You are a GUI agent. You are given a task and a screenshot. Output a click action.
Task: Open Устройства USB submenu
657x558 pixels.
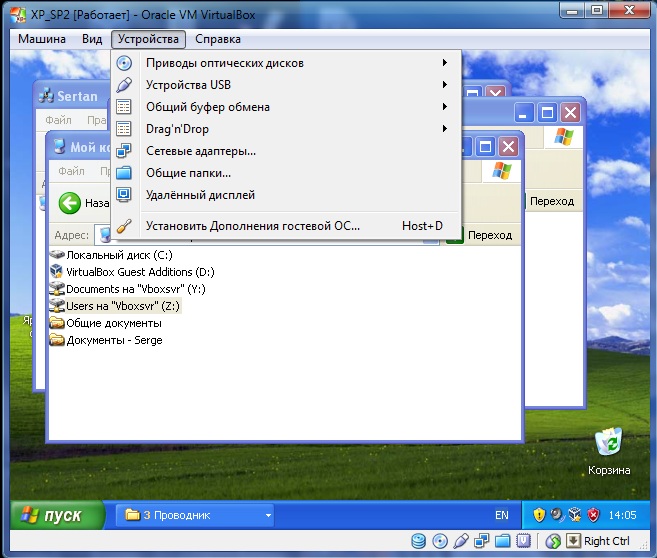286,85
